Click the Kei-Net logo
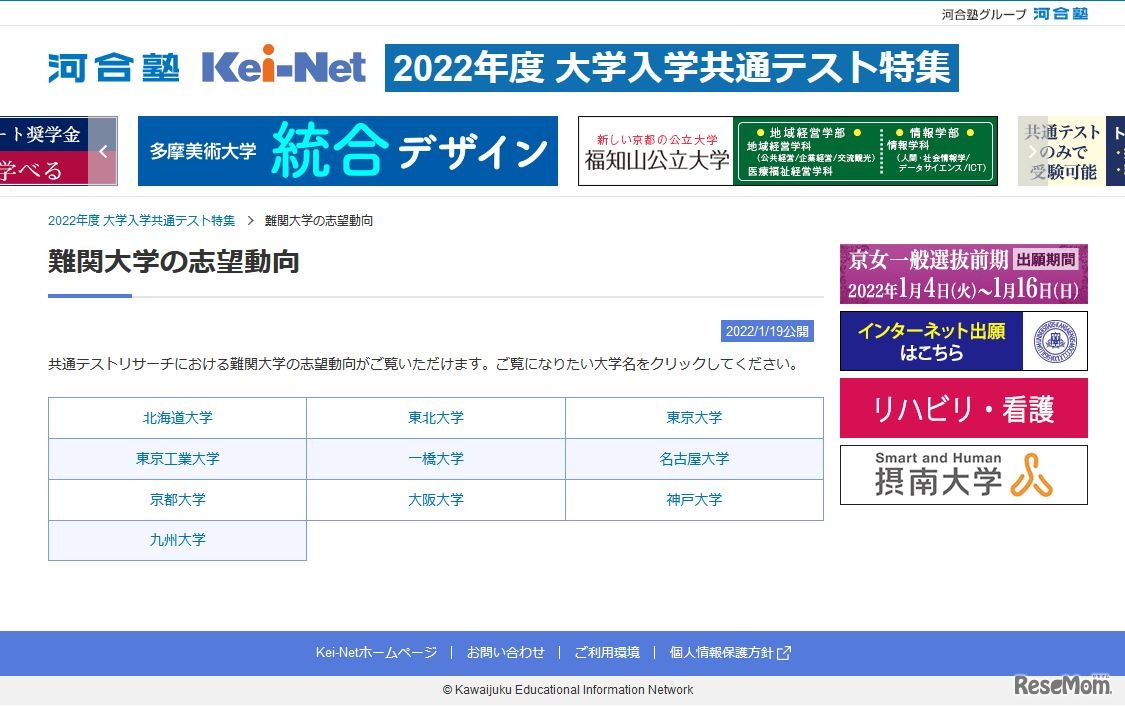The image size is (1125, 708). tap(284, 65)
